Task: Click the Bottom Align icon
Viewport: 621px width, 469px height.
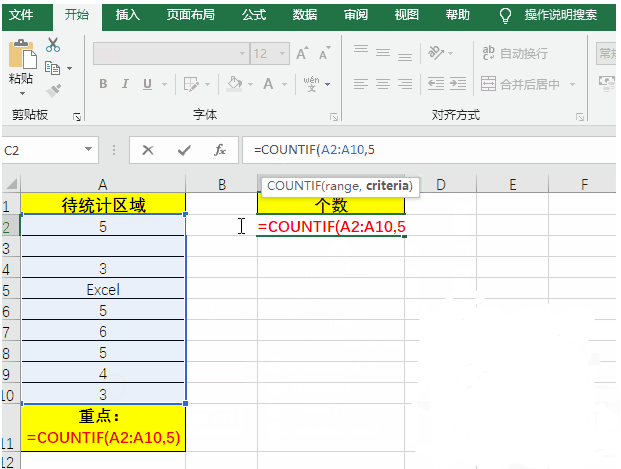Action: coord(405,57)
